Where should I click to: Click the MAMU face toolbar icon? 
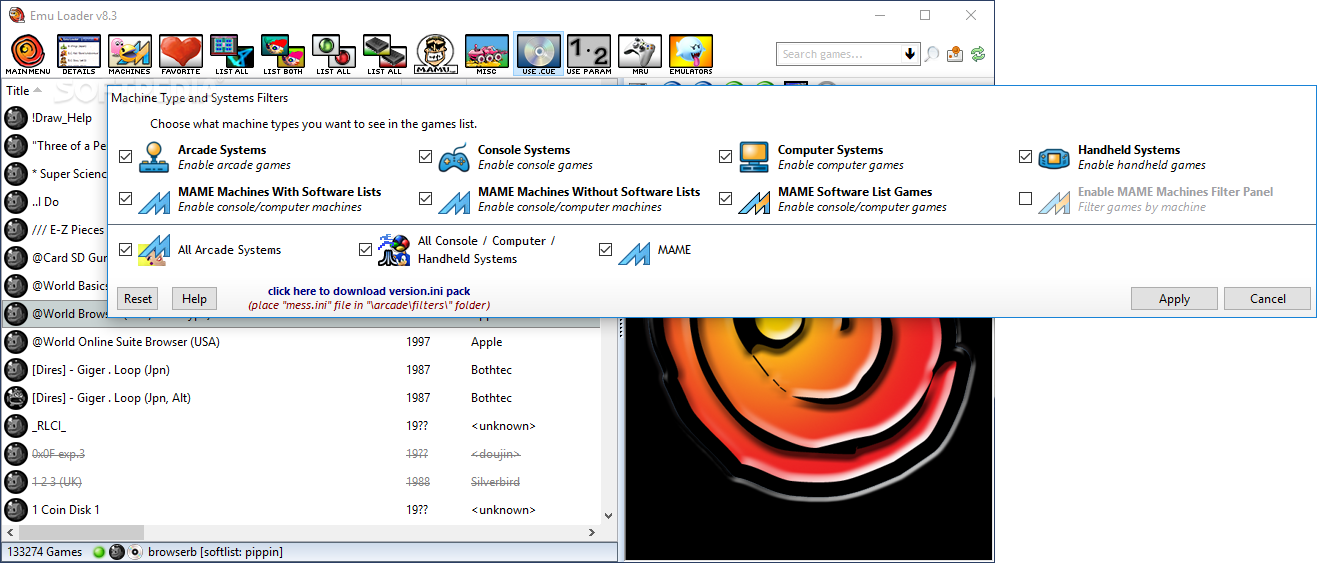point(436,55)
